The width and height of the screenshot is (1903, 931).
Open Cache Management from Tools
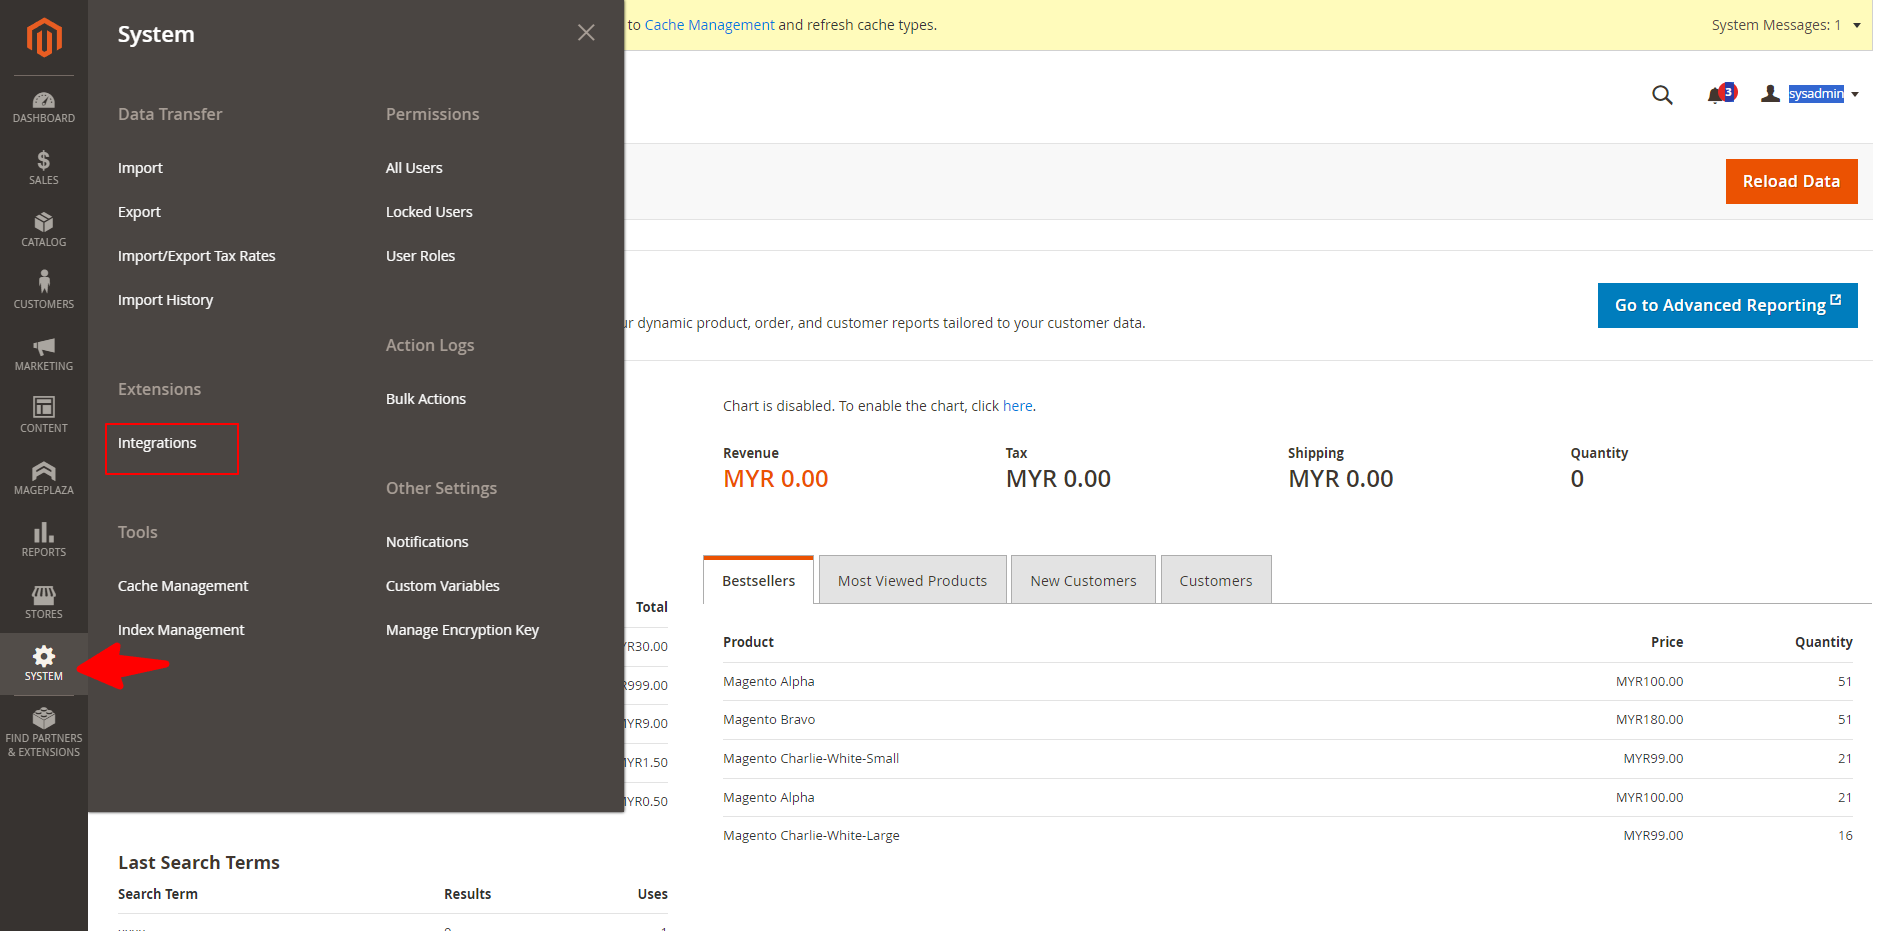click(x=183, y=586)
